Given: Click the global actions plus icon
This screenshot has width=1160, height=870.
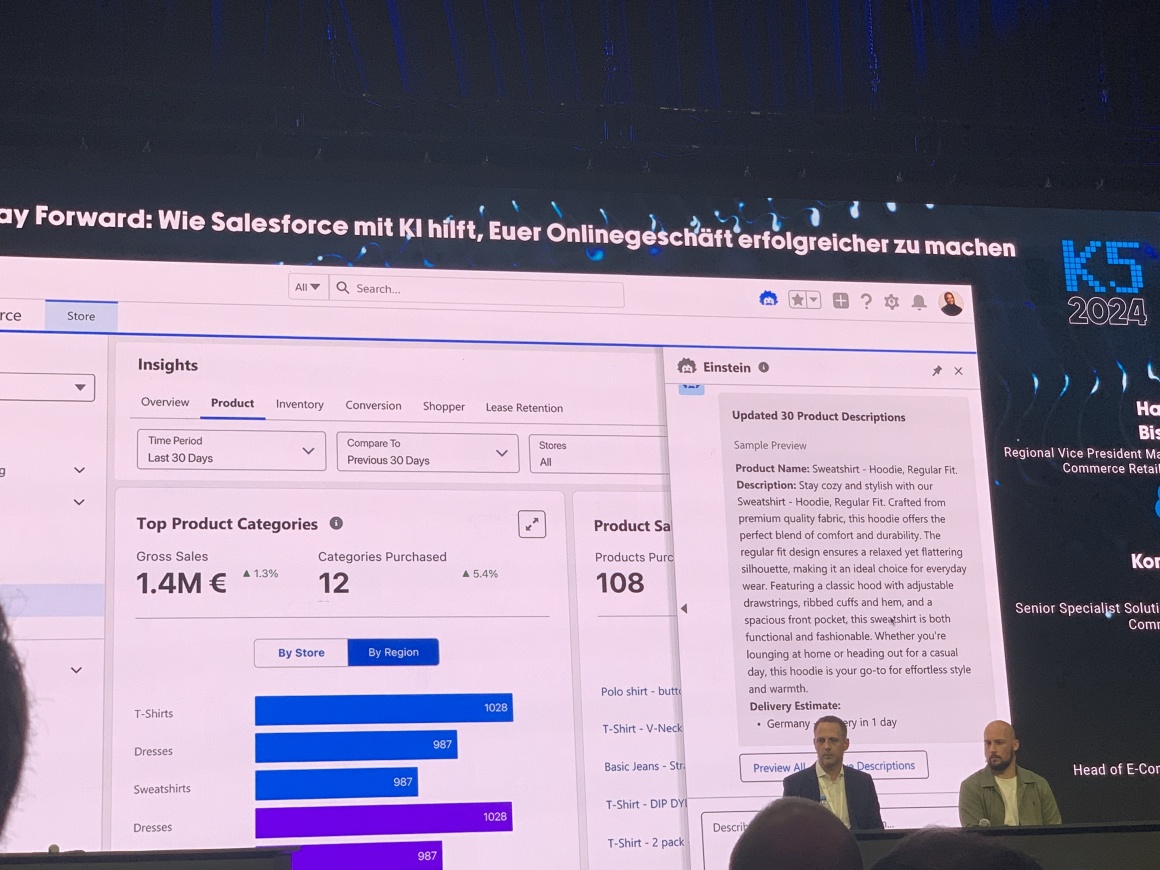Looking at the screenshot, I should tap(840, 300).
